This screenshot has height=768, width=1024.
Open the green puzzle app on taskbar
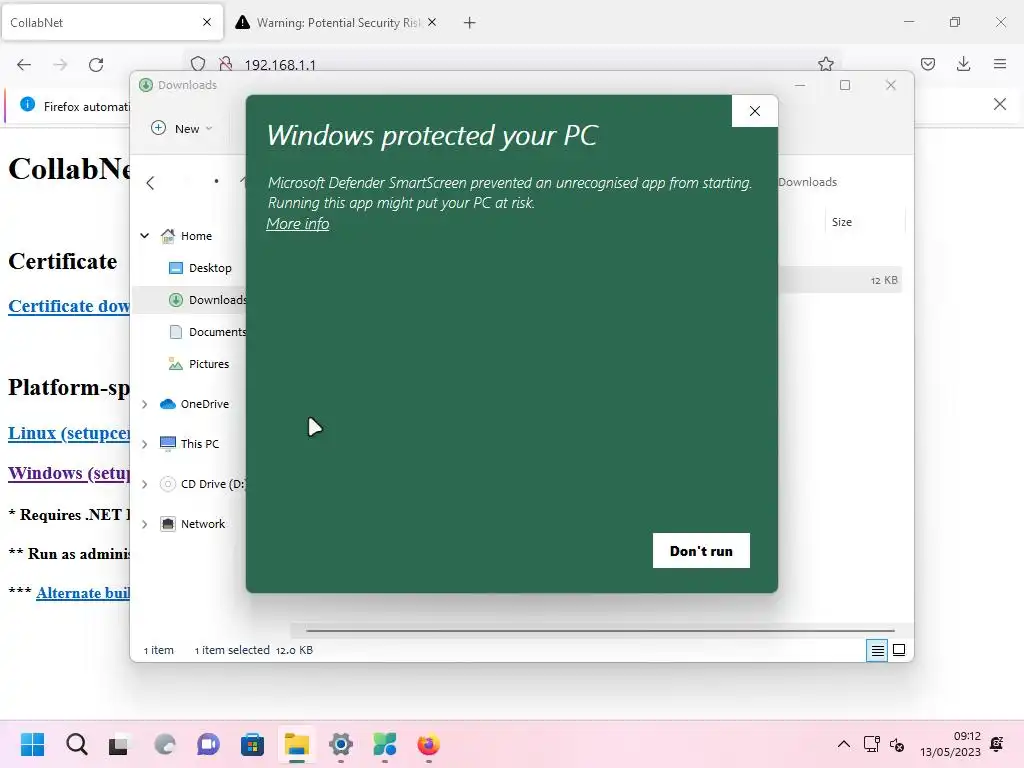pyautogui.click(x=385, y=744)
